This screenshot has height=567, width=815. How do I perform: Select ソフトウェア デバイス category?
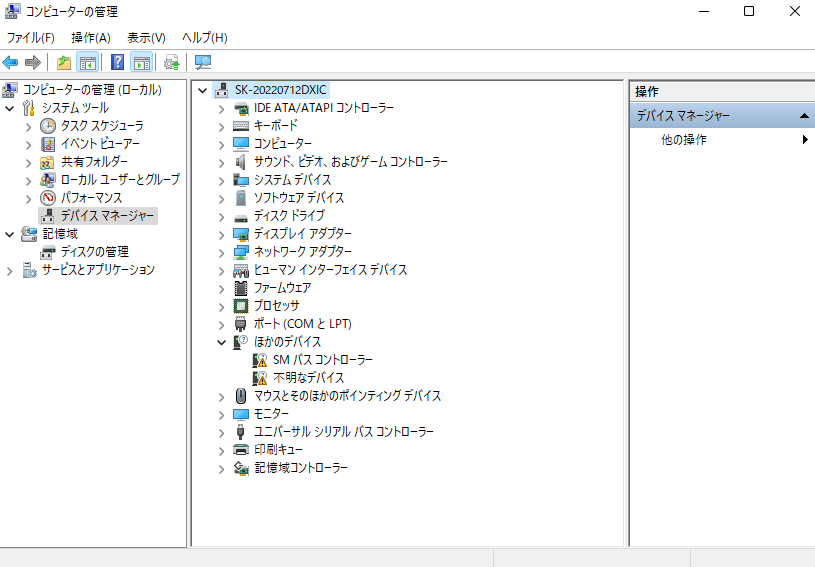pos(299,198)
